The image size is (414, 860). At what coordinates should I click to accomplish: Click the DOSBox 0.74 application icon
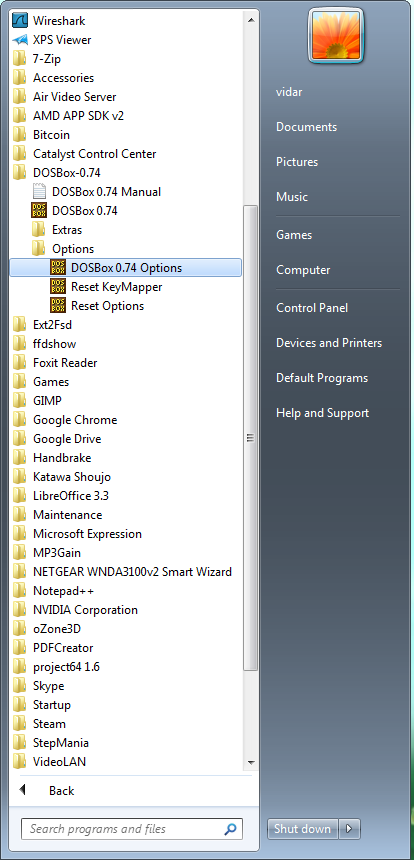click(x=39, y=211)
